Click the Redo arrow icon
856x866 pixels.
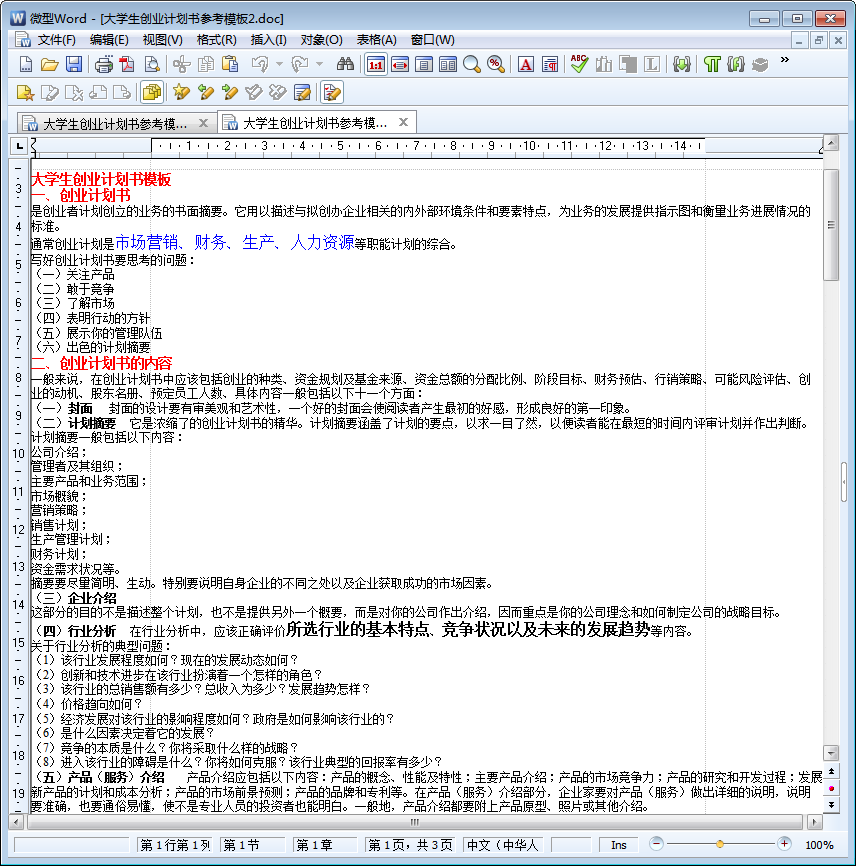(x=299, y=65)
